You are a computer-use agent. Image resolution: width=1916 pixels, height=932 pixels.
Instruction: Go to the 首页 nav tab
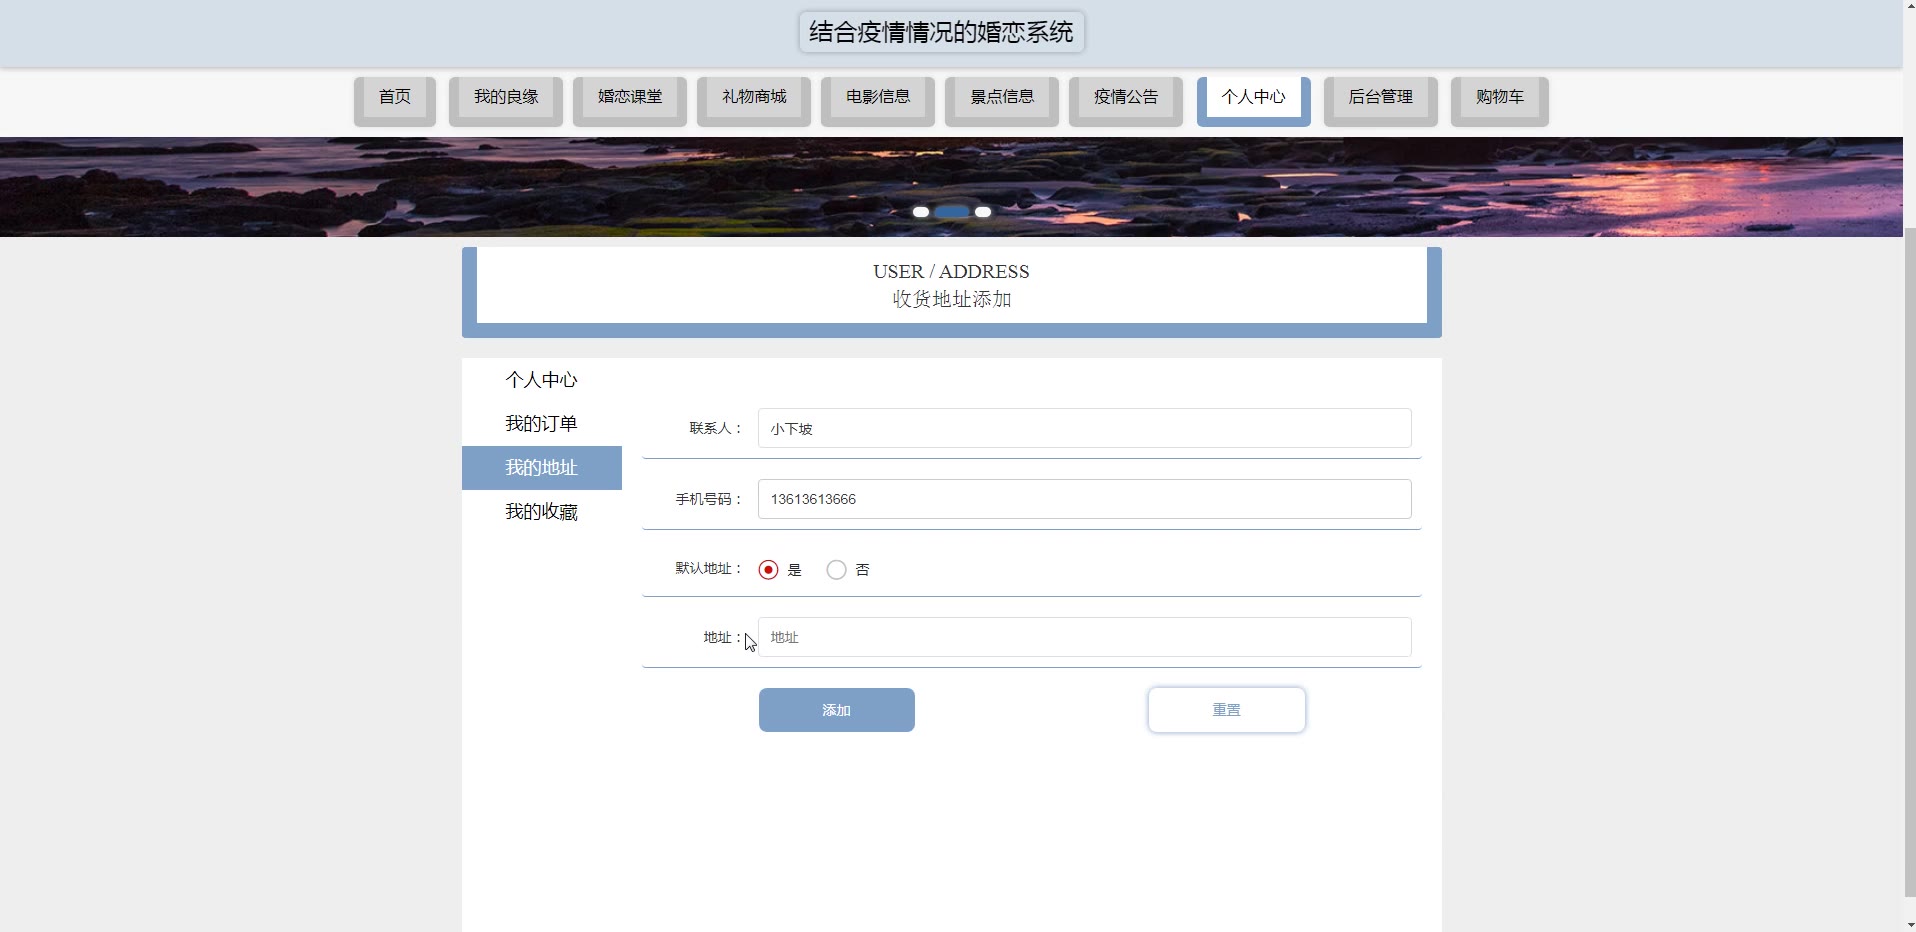[394, 101]
